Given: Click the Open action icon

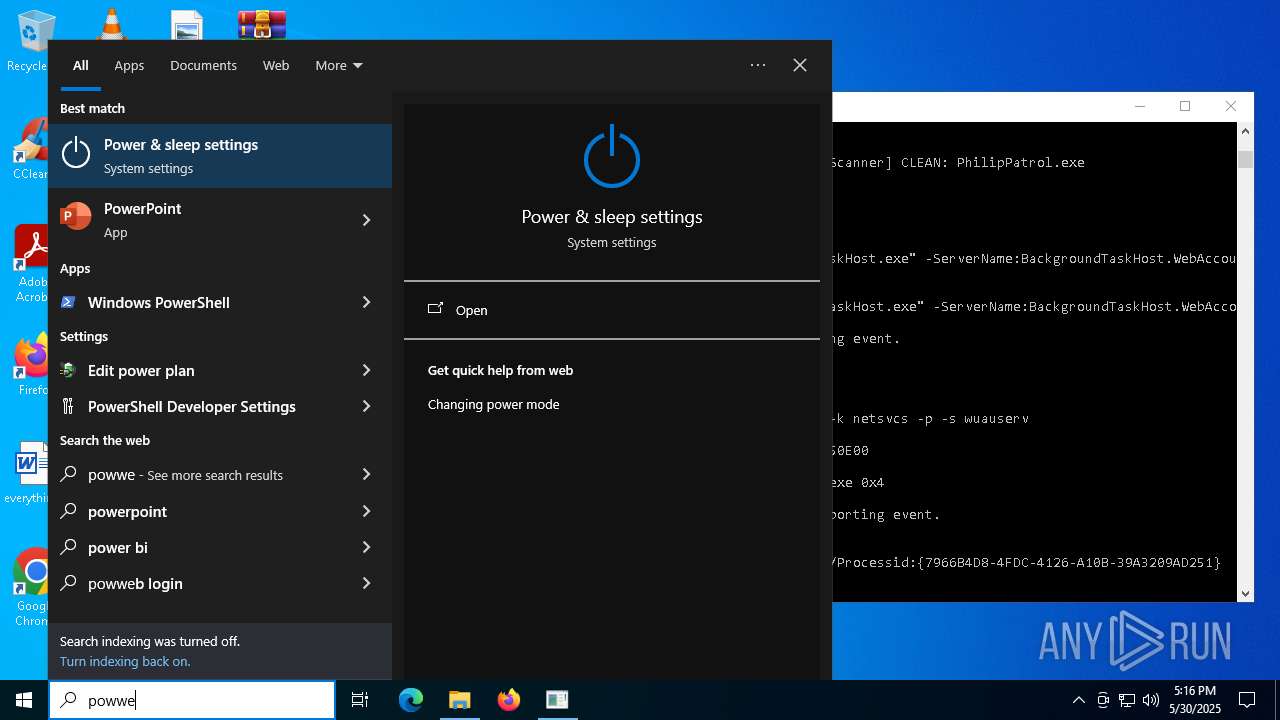Looking at the screenshot, I should click(435, 309).
